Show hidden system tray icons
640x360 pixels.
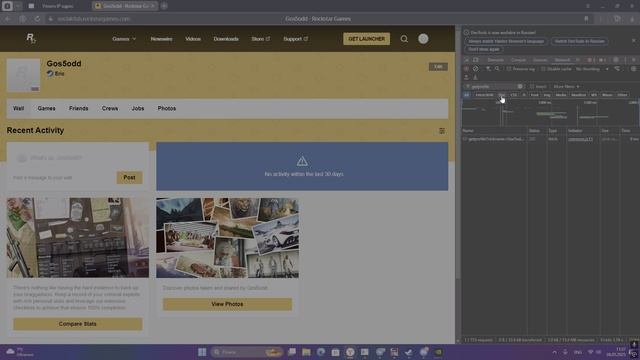554,352
